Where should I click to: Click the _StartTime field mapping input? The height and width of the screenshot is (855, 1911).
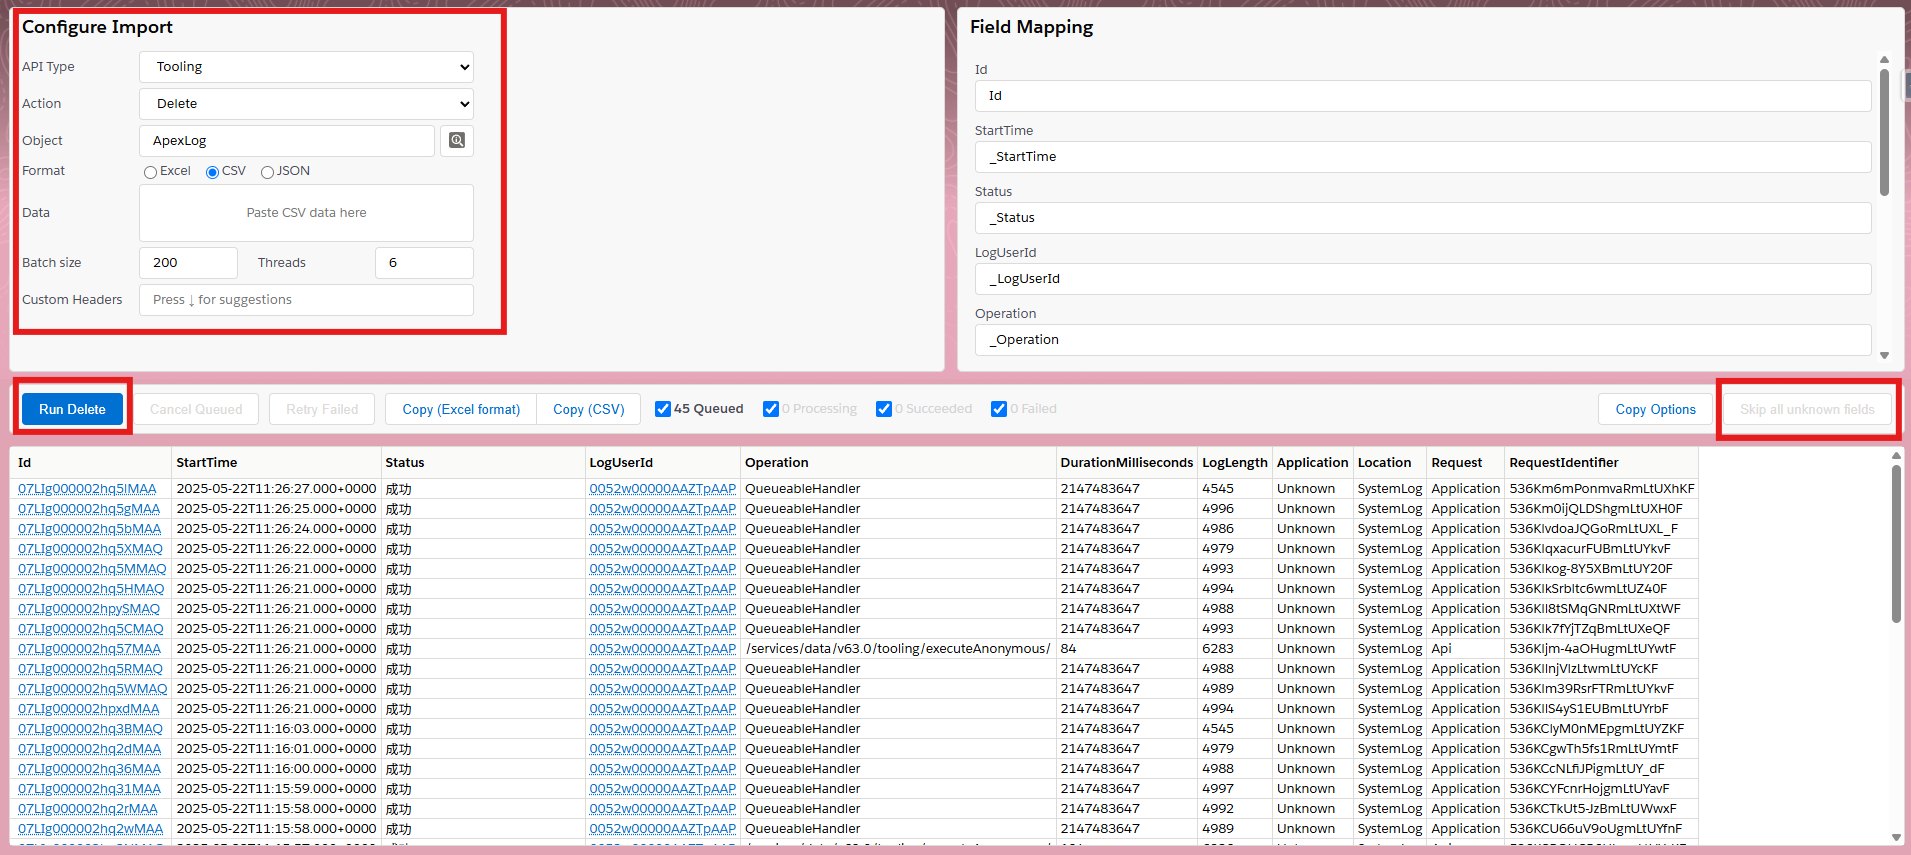[1423, 157]
